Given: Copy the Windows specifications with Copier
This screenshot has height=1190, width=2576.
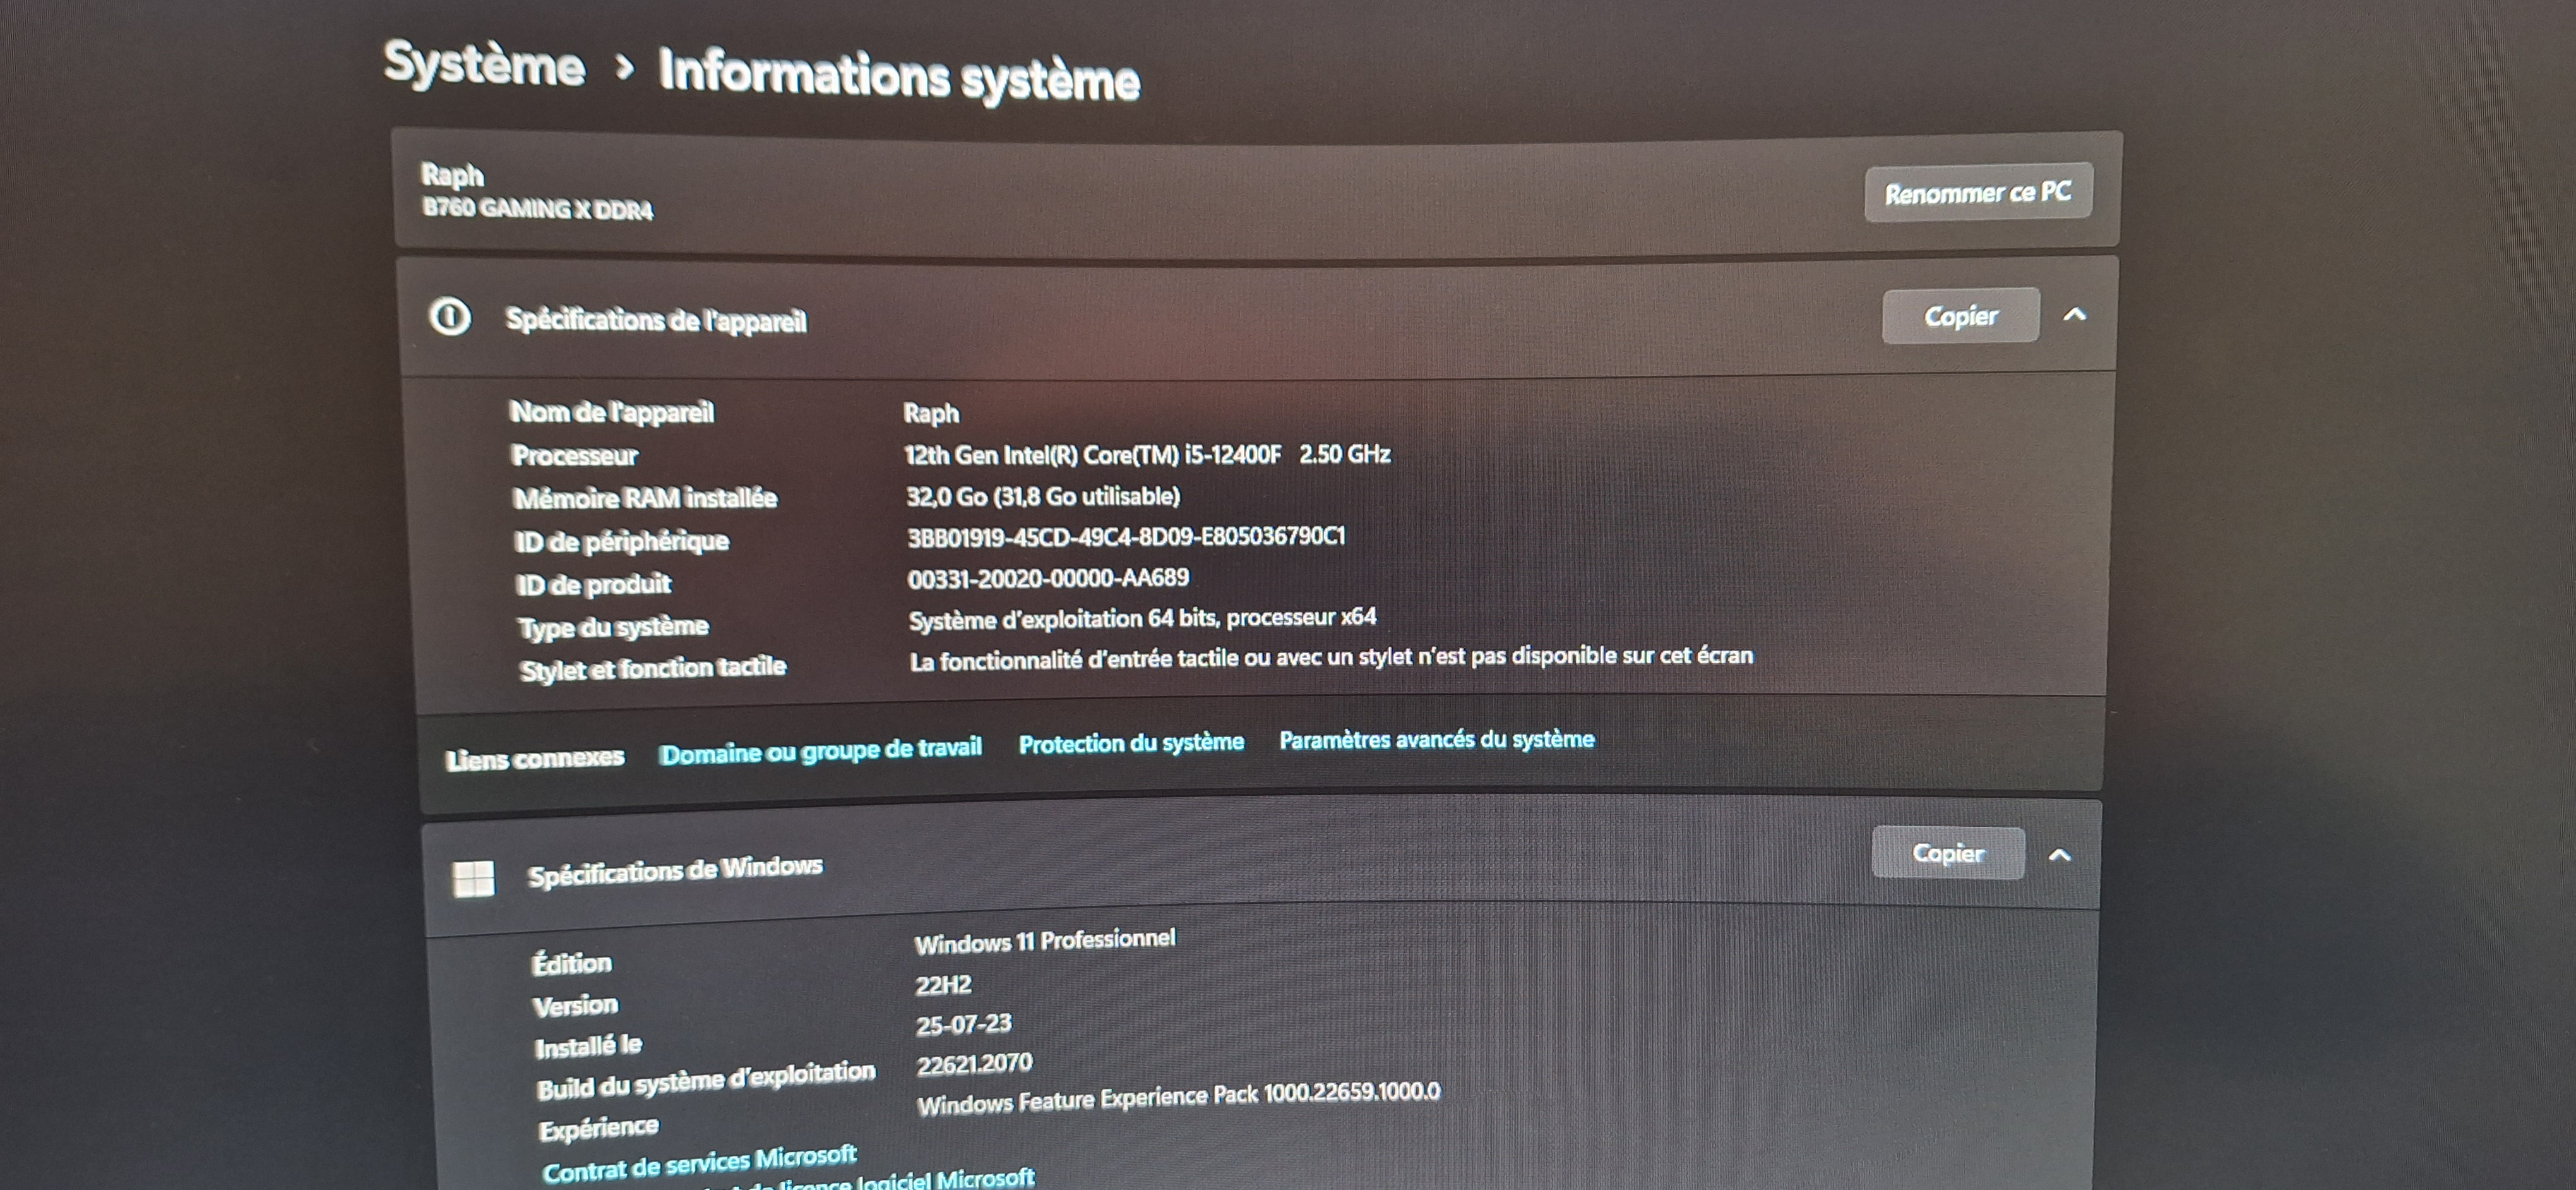Looking at the screenshot, I should [1948, 853].
